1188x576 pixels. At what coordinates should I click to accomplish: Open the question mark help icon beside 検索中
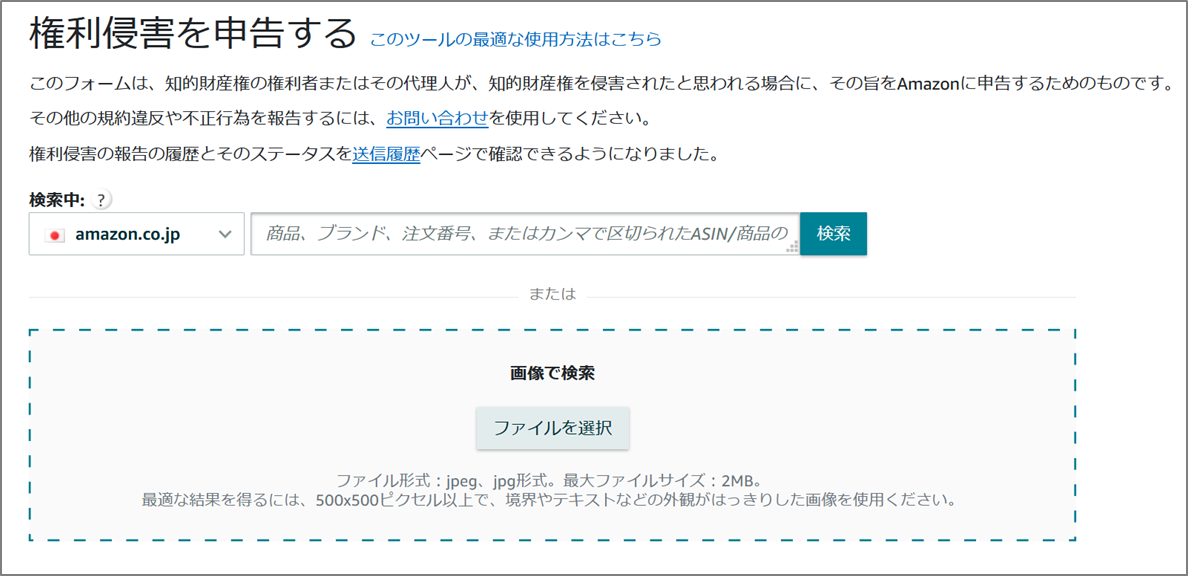(x=102, y=200)
